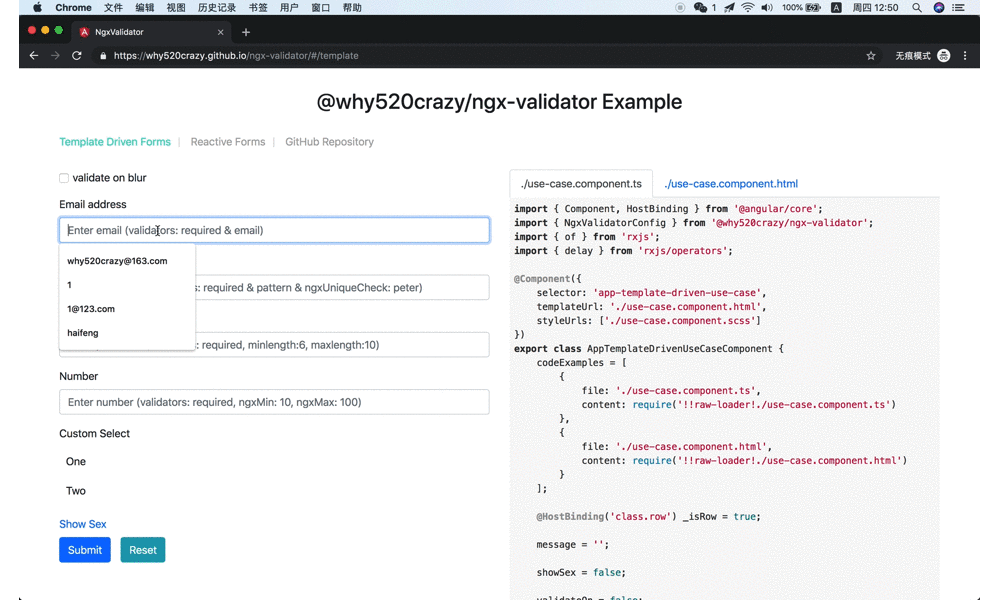The height and width of the screenshot is (600, 1000).
Task: Click the volume icon in menu bar
Action: click(x=767, y=8)
